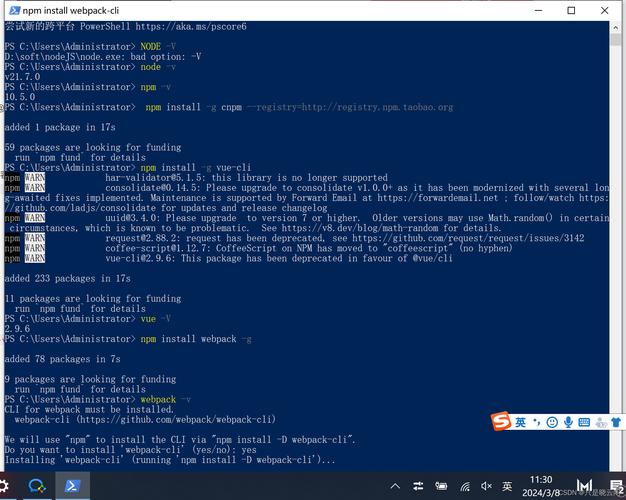626x500 pixels.
Task: Click '9 packages are looking for funding'
Action: 90,379
